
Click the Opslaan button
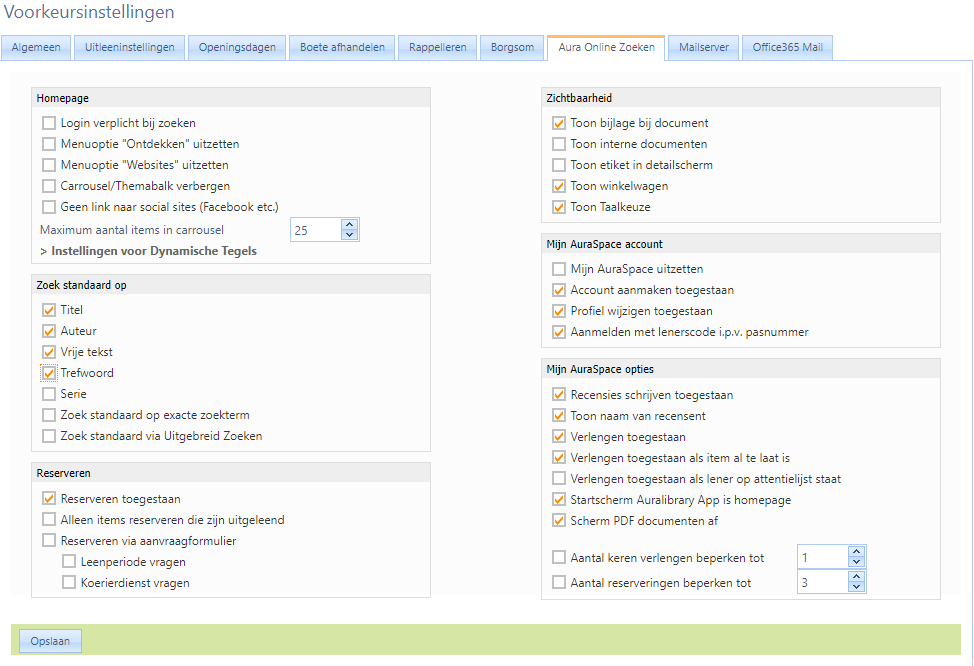pos(50,641)
